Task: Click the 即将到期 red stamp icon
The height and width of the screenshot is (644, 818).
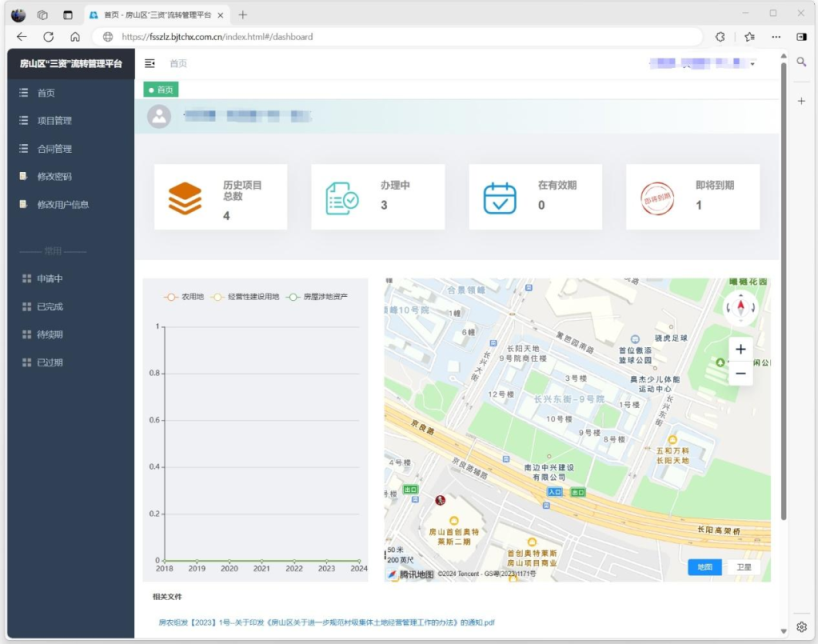Action: 657,198
